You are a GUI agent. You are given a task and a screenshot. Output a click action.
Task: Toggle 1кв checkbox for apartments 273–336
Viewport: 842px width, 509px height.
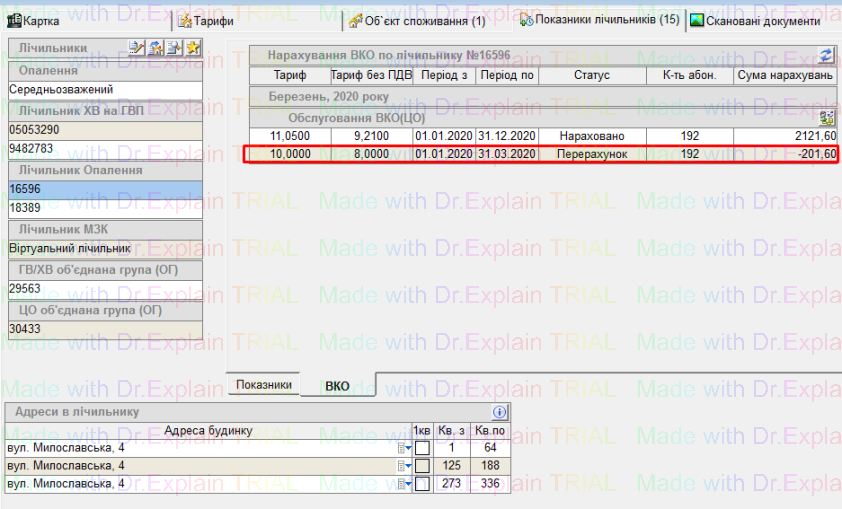422,484
